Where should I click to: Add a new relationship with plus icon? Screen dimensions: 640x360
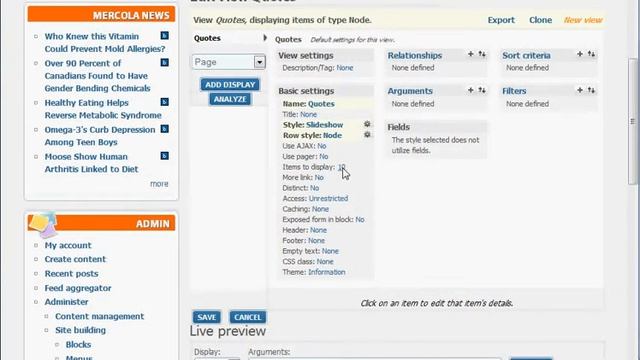pyautogui.click(x=471, y=54)
